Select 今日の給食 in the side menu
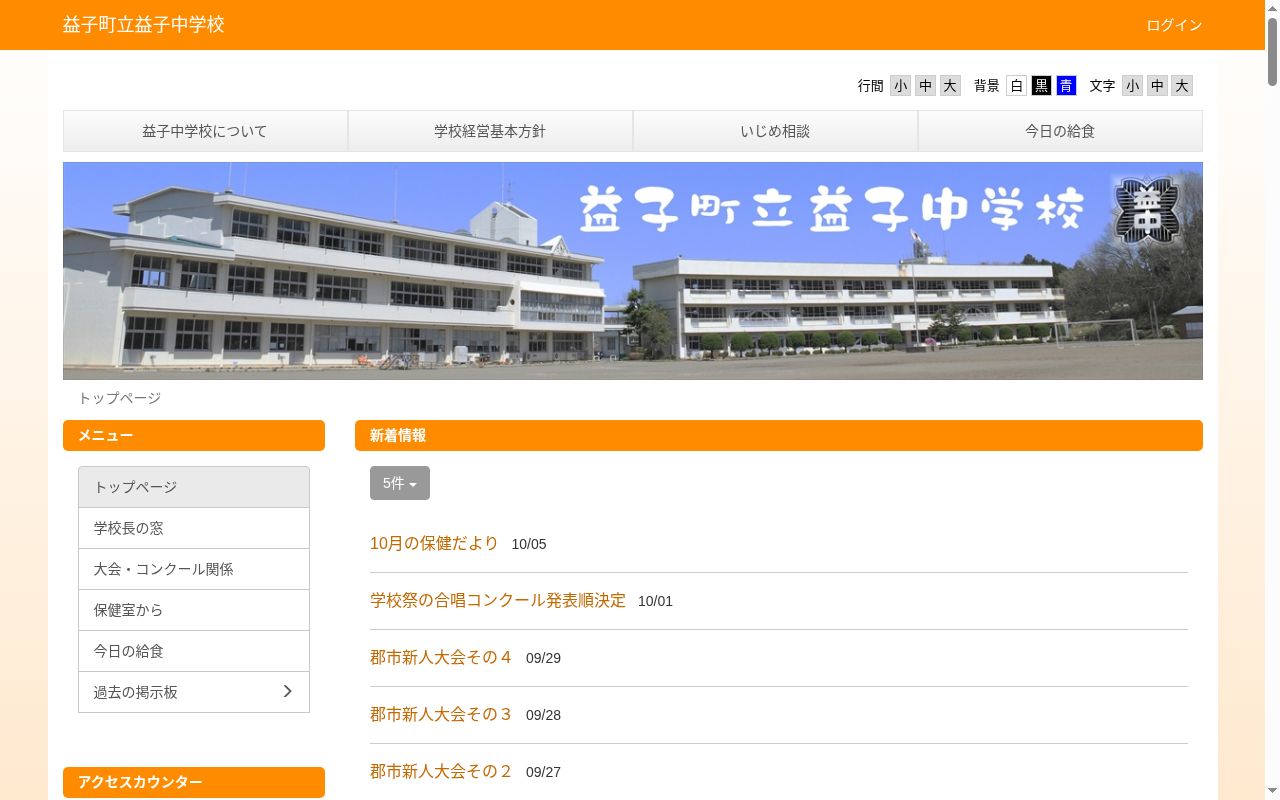The width and height of the screenshot is (1280, 800). point(194,651)
